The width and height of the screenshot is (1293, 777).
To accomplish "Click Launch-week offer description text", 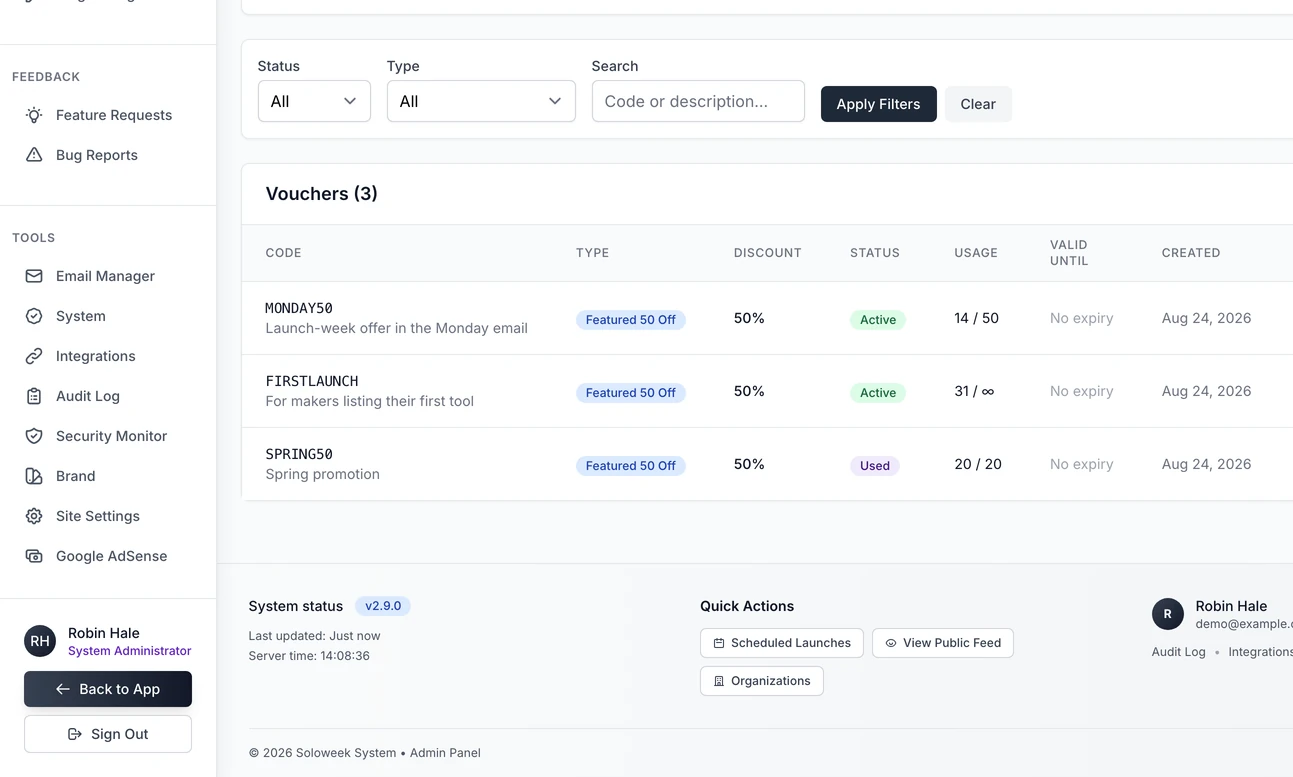I will tap(397, 328).
